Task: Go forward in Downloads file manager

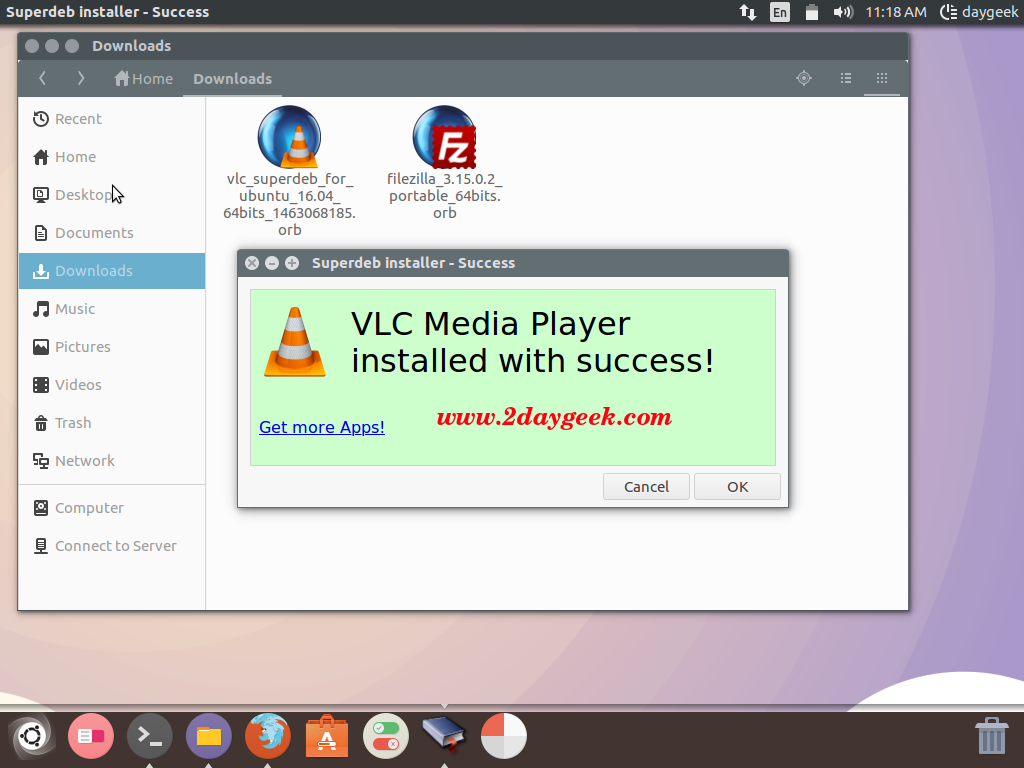Action: click(x=80, y=78)
